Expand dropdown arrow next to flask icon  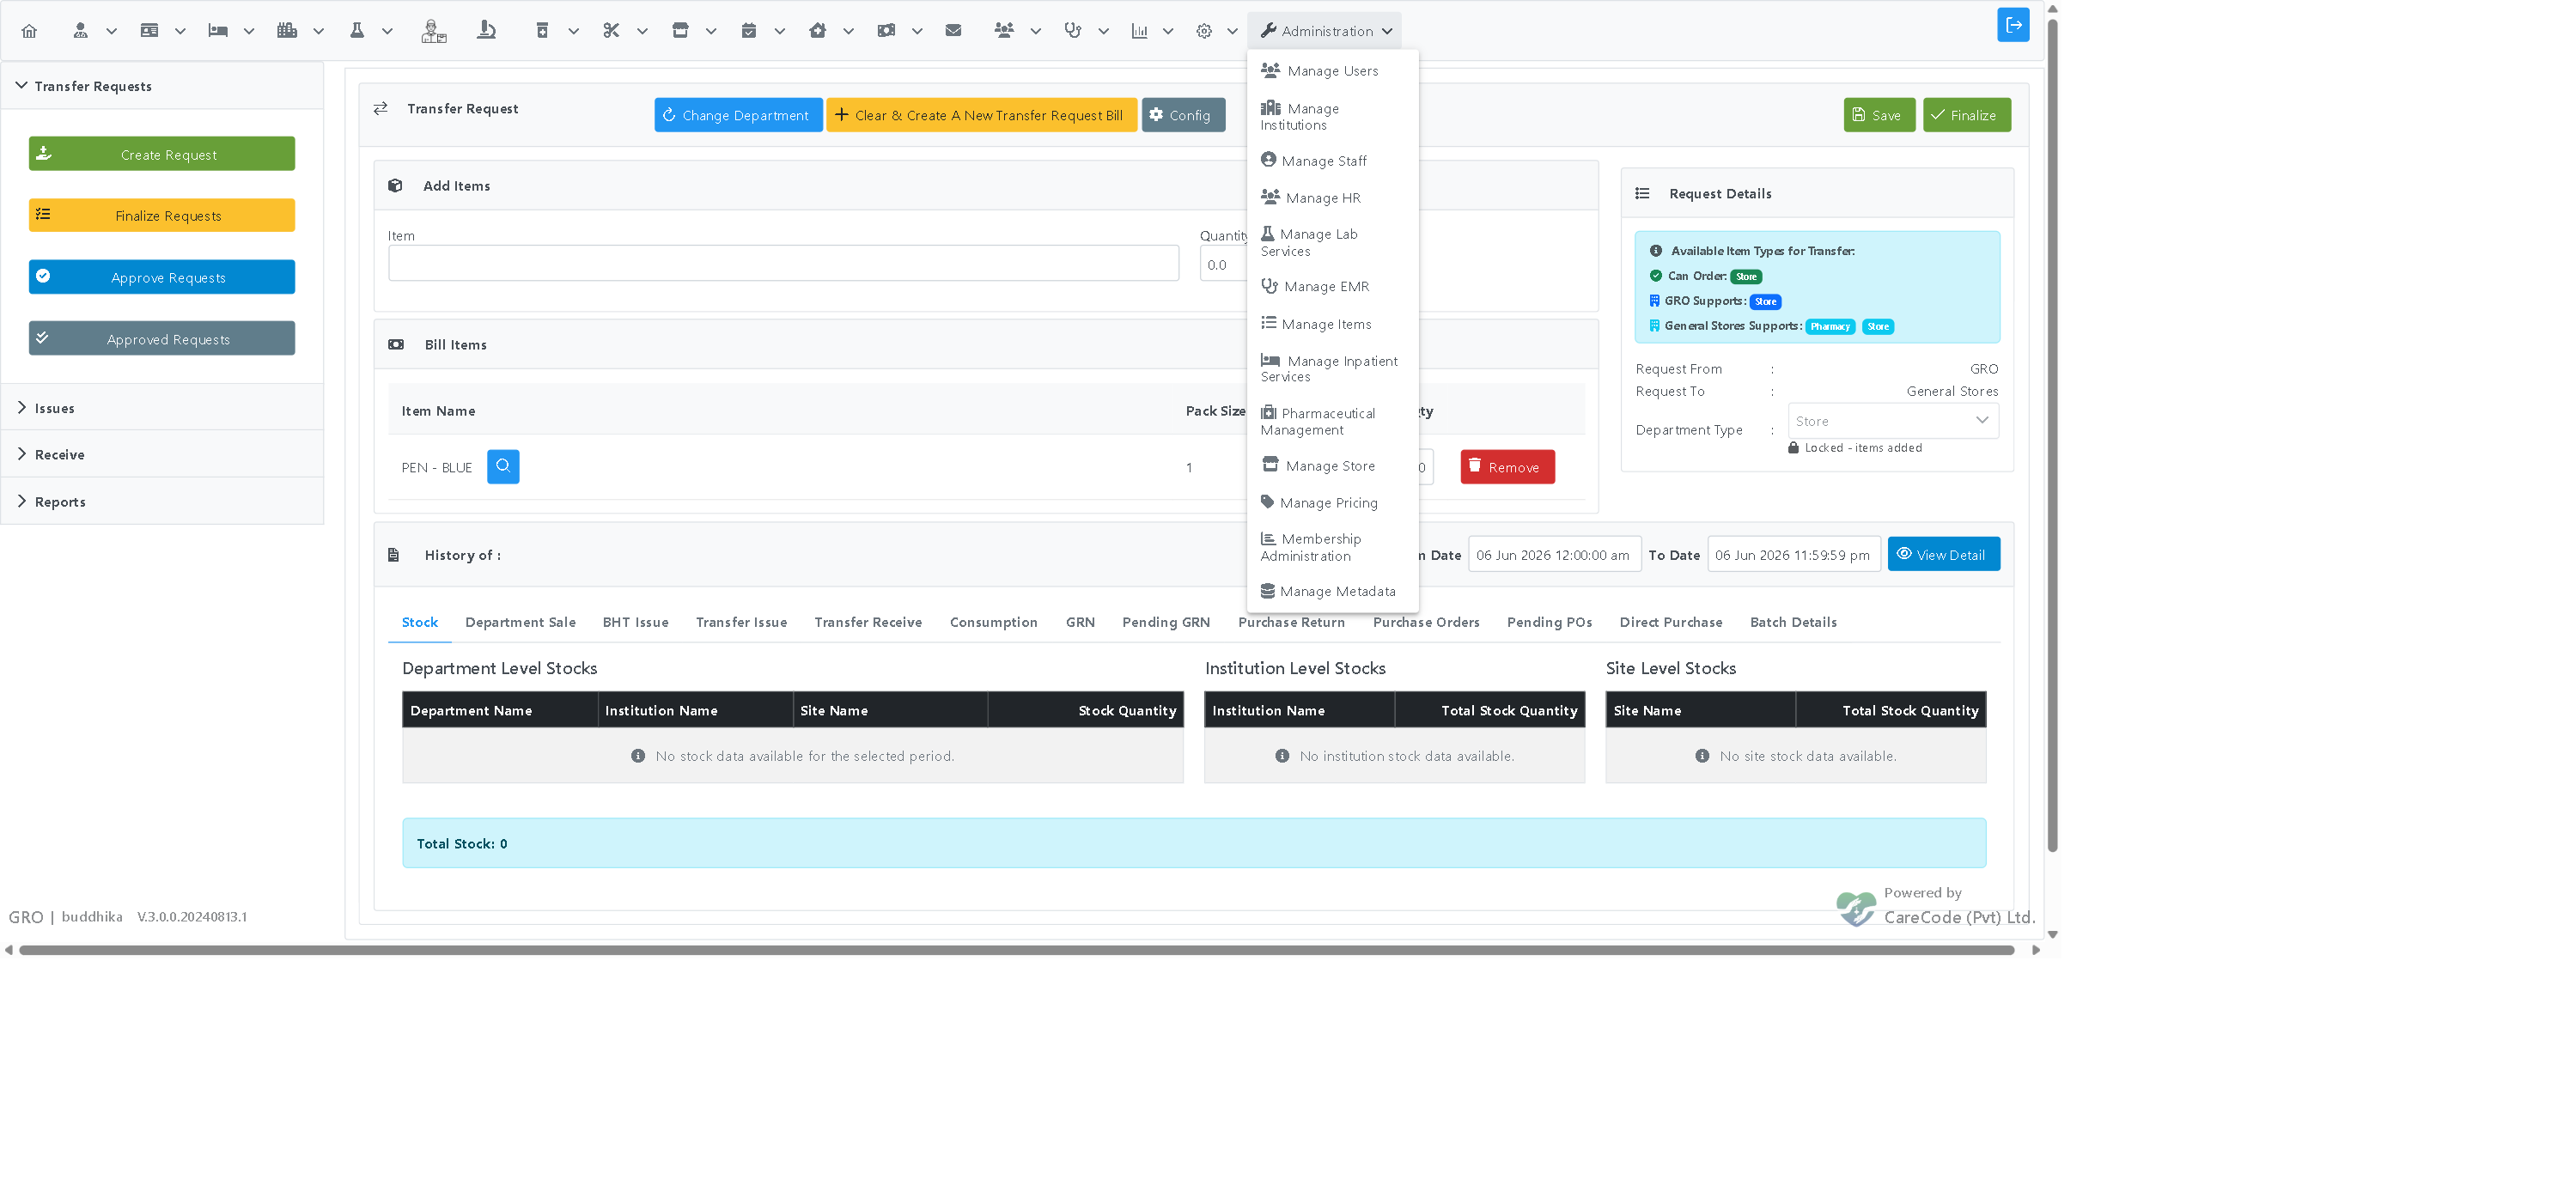point(387,31)
